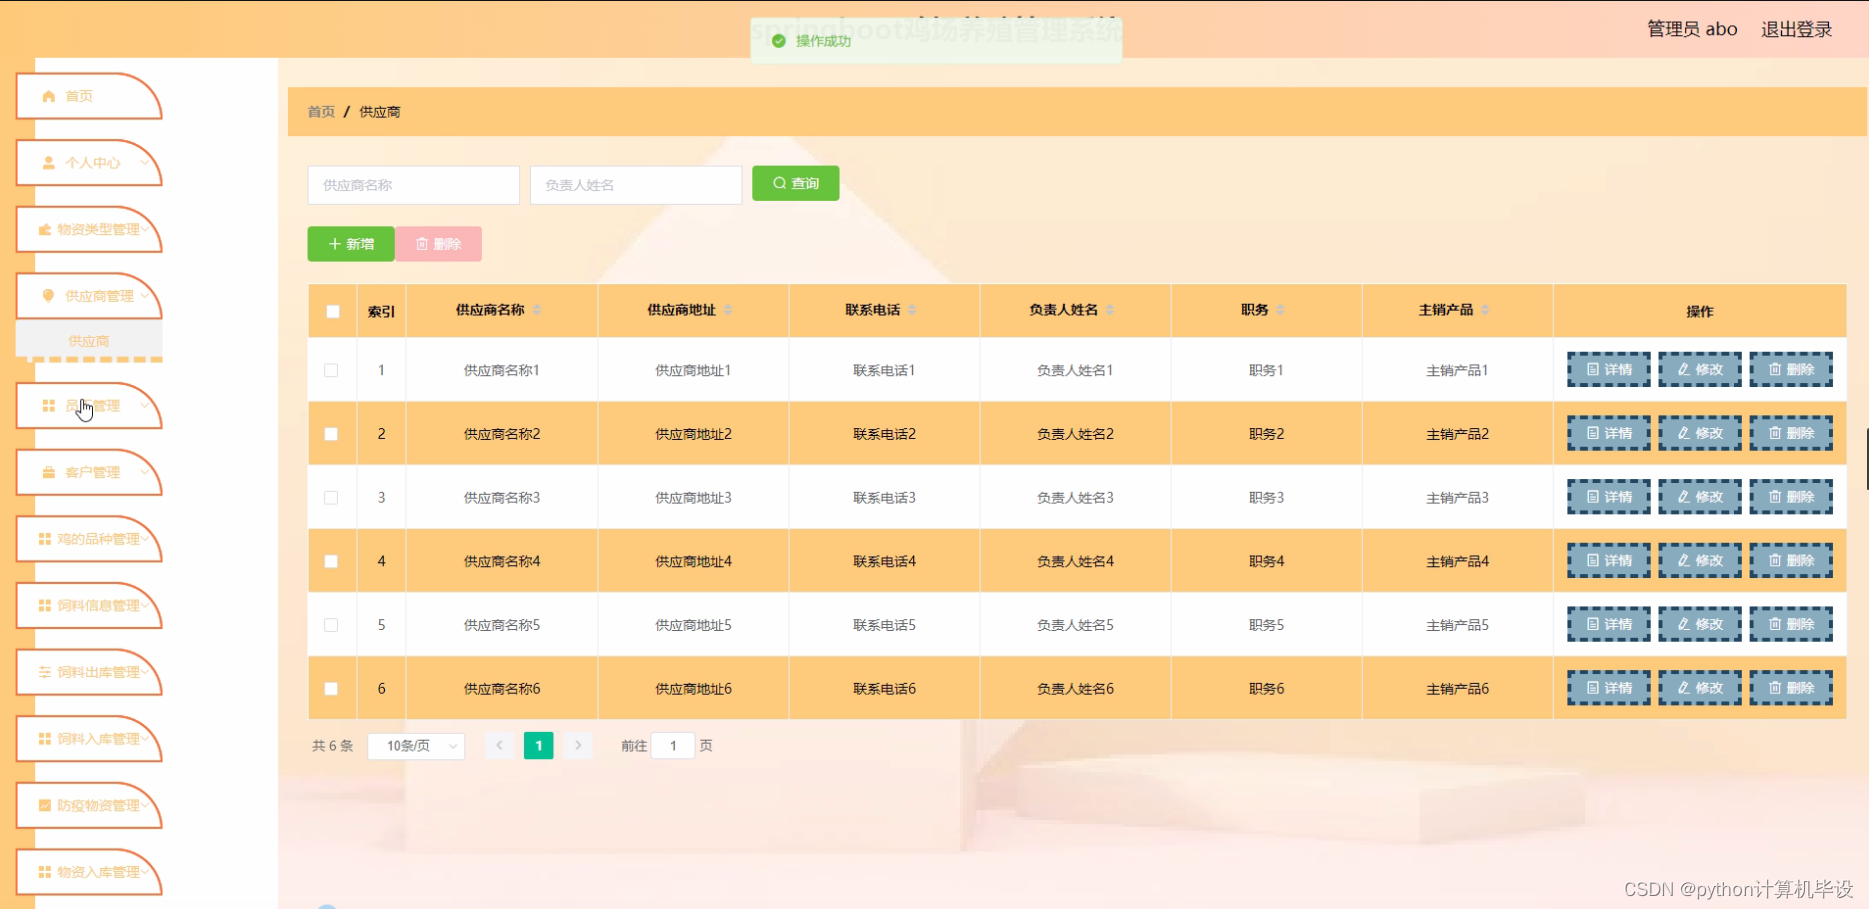Open the 供应商 submenu item
The width and height of the screenshot is (1869, 909).
tap(89, 340)
